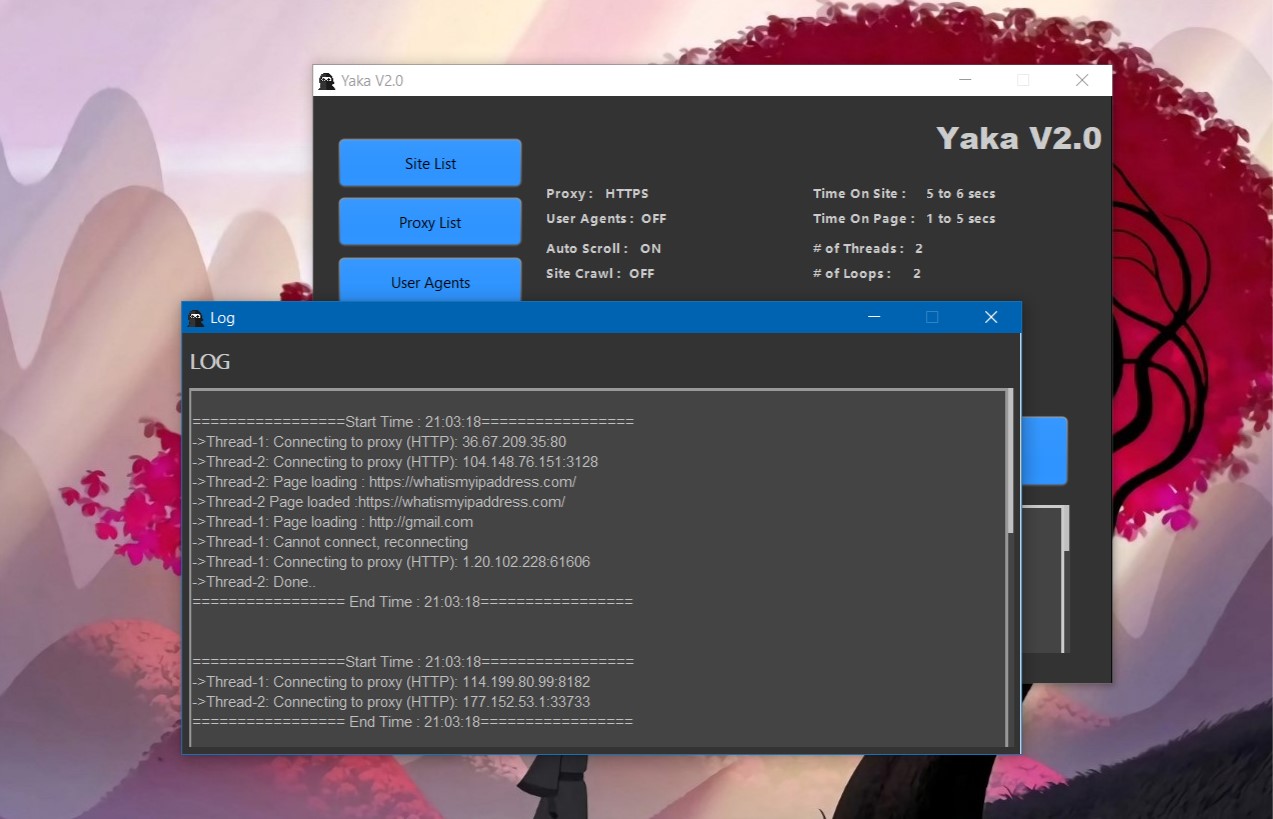
Task: Click the first whatismyipaddress.com URL log line
Action: coord(384,482)
